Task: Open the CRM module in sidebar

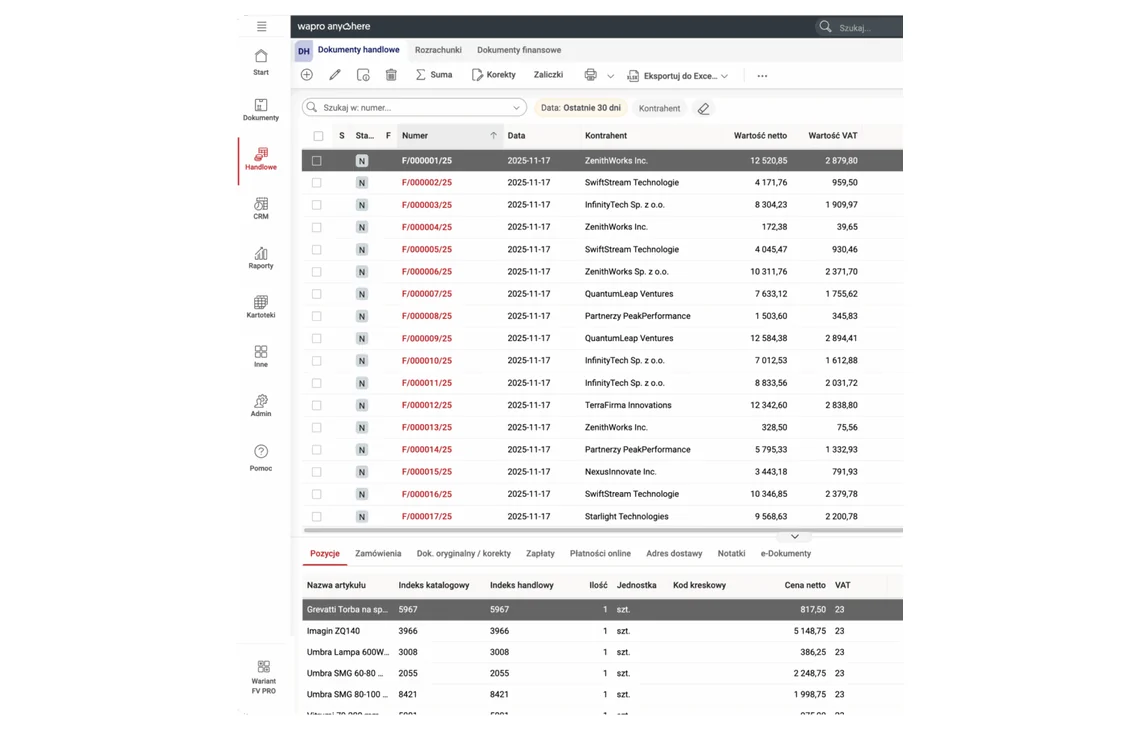Action: tap(261, 208)
